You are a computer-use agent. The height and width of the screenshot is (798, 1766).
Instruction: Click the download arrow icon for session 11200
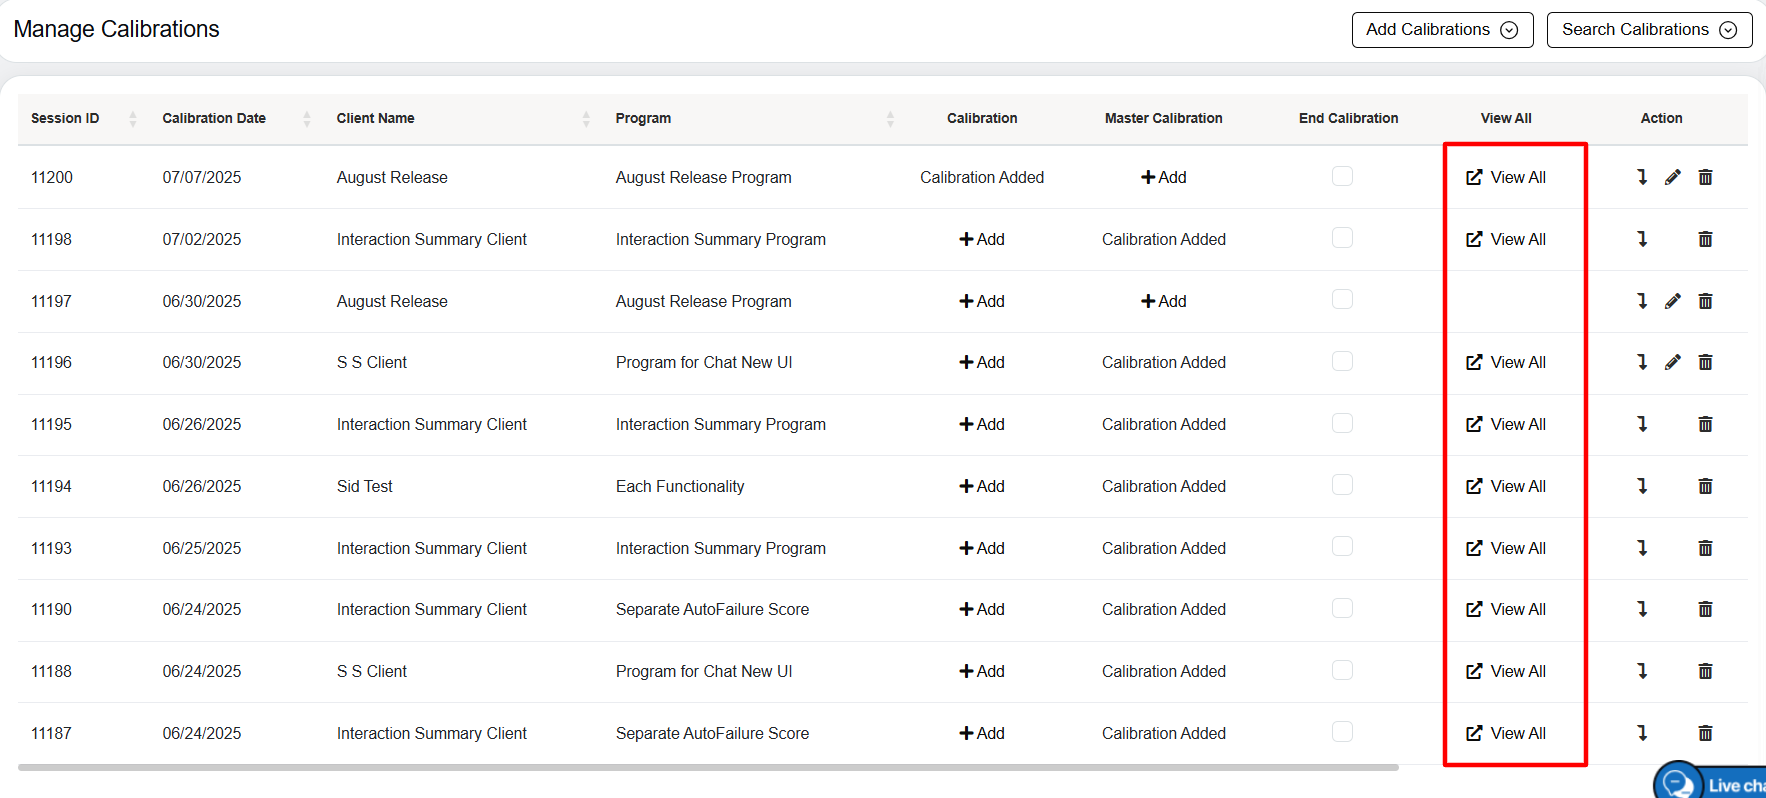coord(1641,177)
